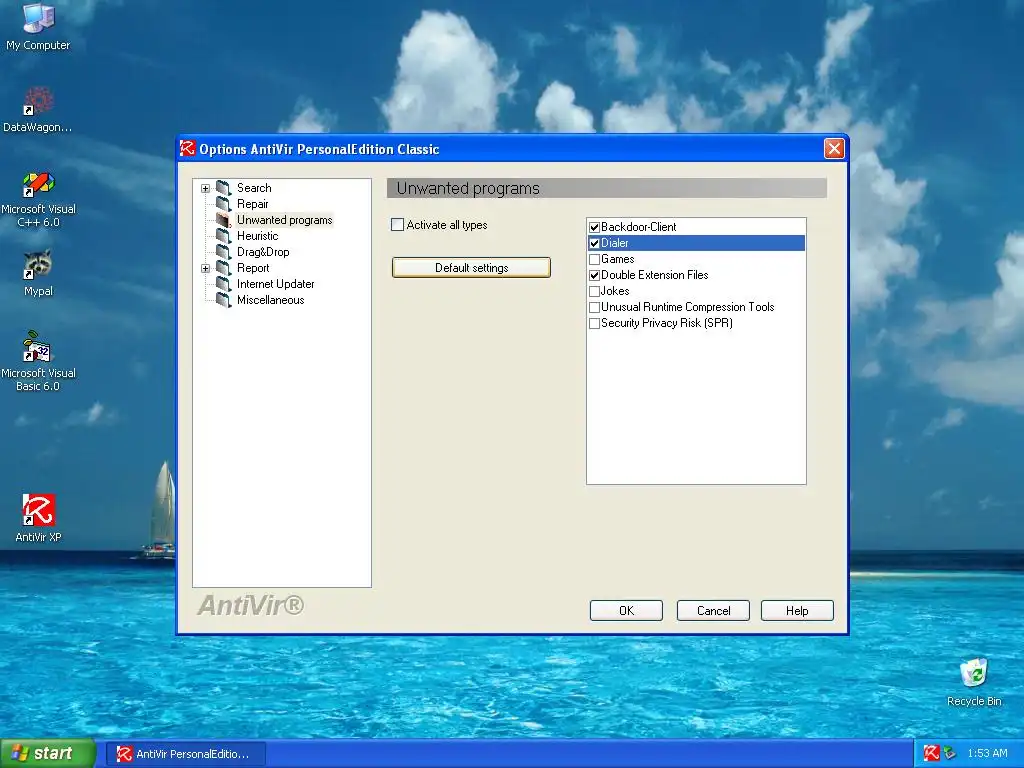Expand the Report tree node
The height and width of the screenshot is (768, 1024).
[205, 268]
